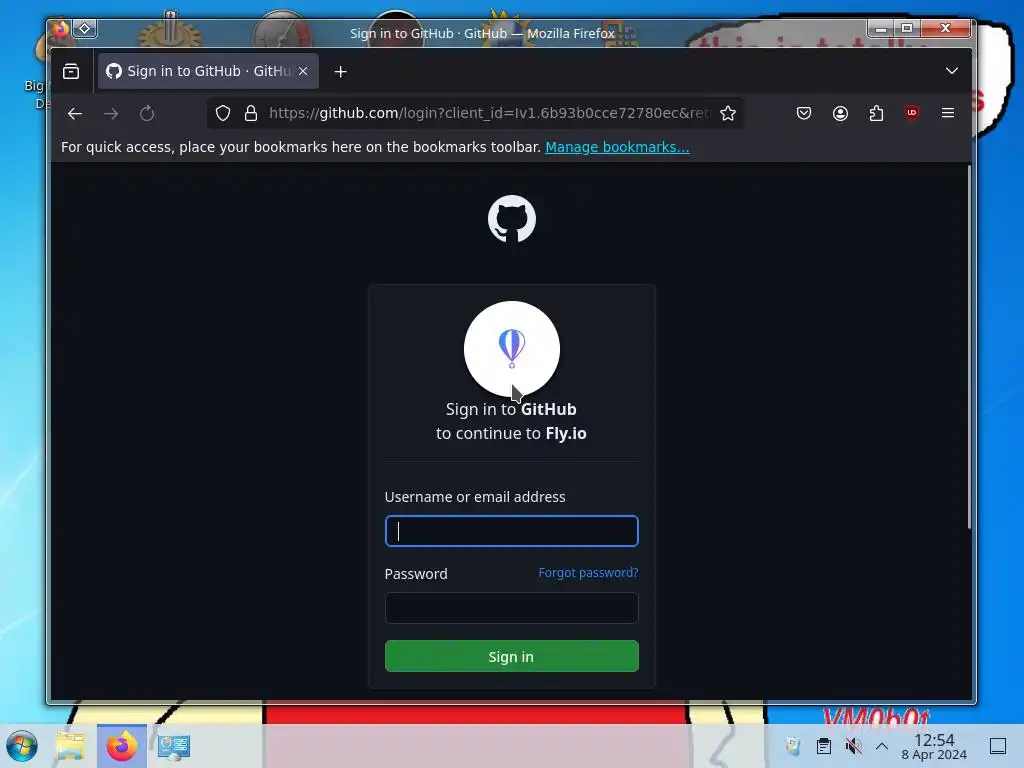Image resolution: width=1024 pixels, height=768 pixels.
Task: Open tracking protection shield icon
Action: [x=223, y=114]
